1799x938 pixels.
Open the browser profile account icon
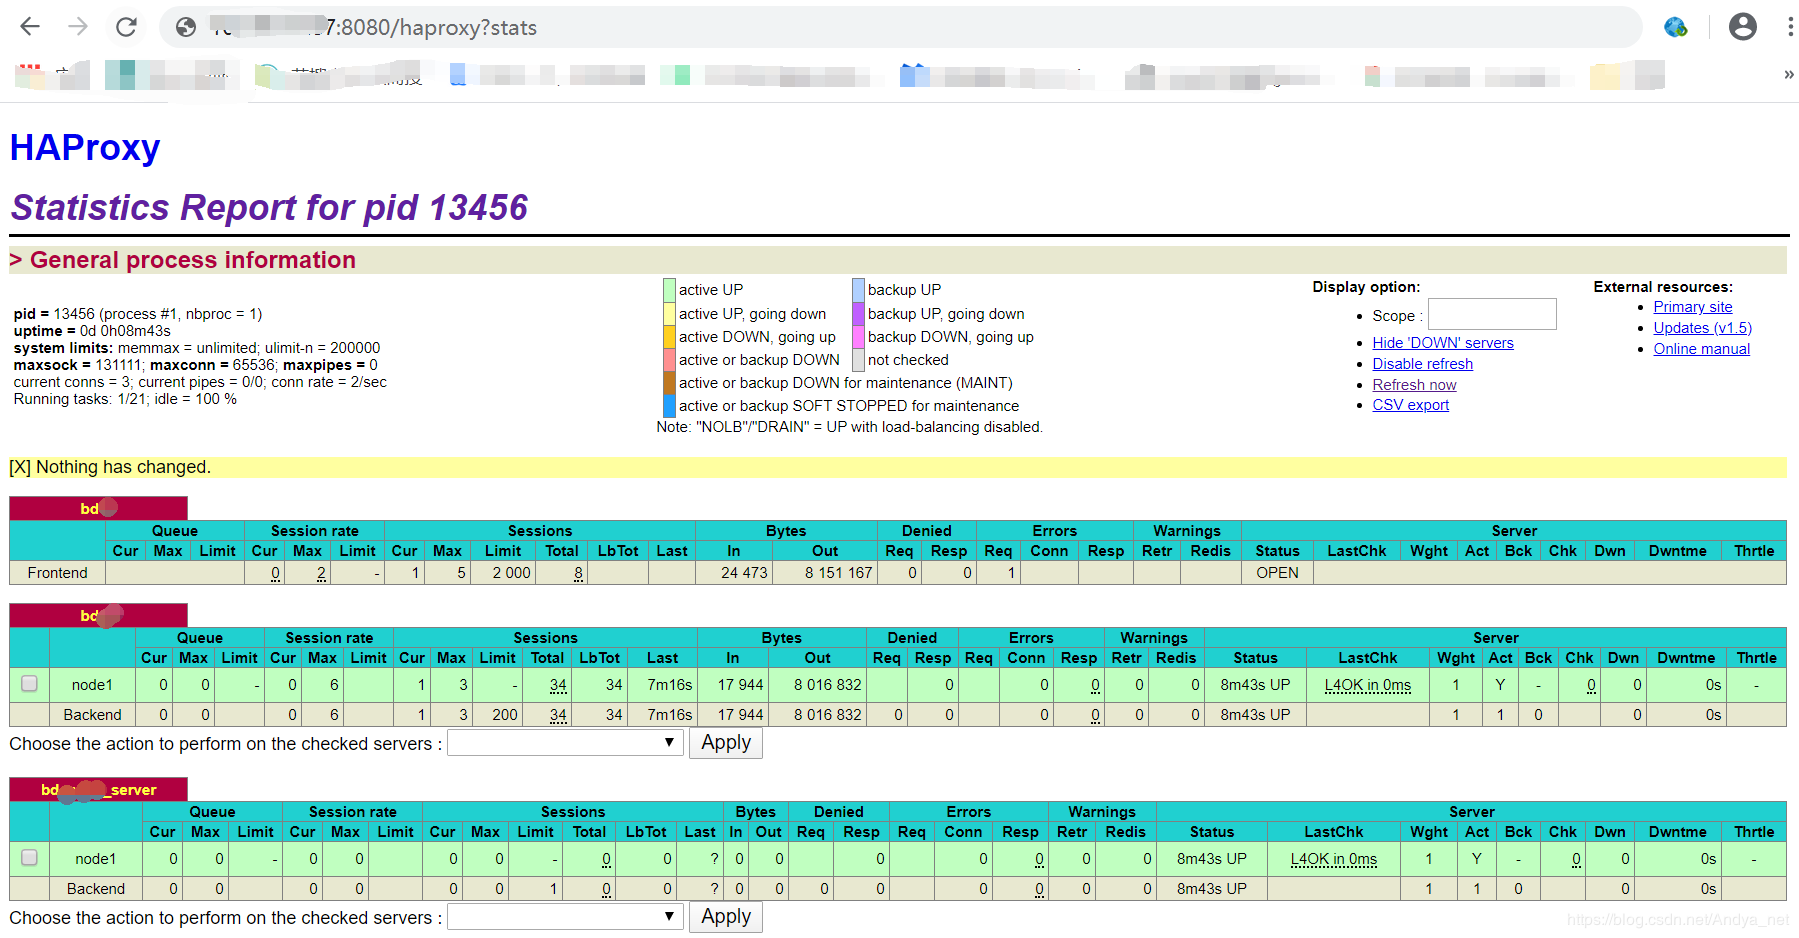(x=1743, y=27)
